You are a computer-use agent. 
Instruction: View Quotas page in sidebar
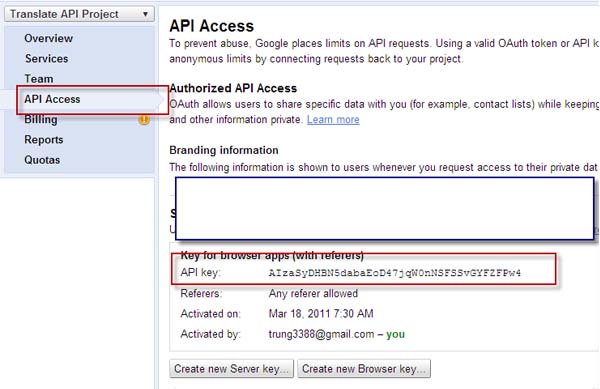pos(42,160)
